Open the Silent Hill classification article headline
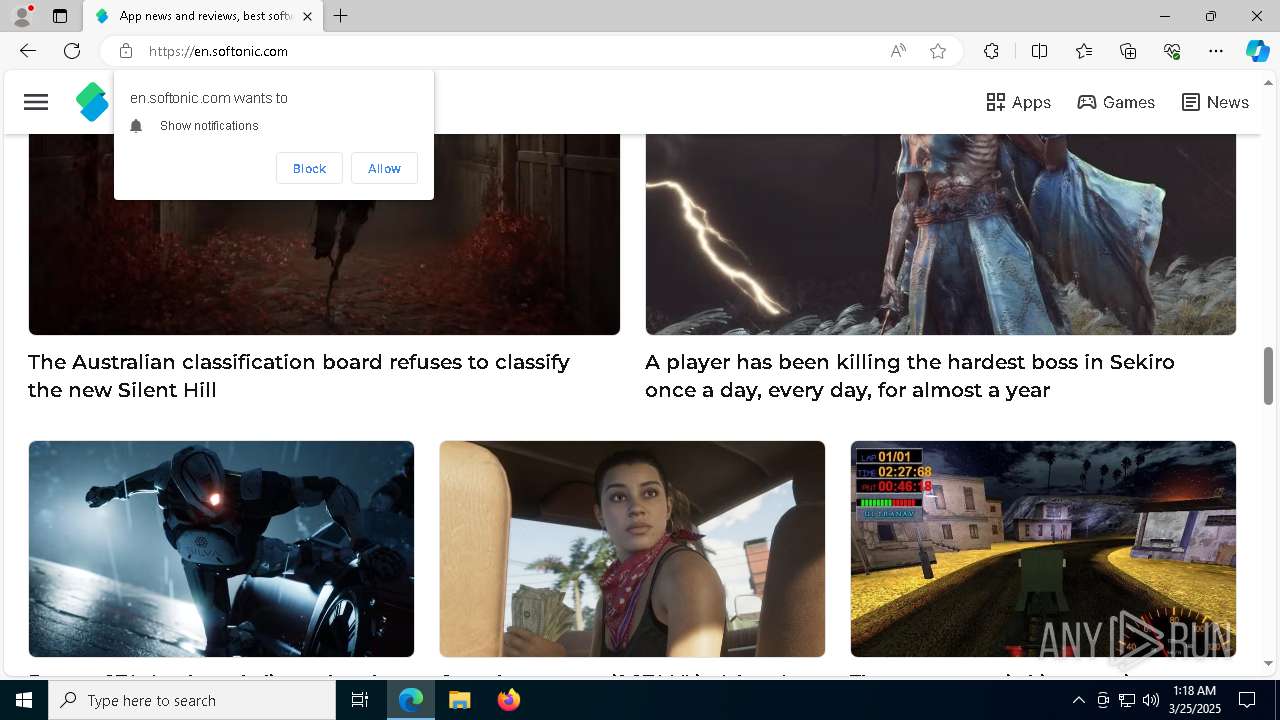The height and width of the screenshot is (720, 1280). pos(299,376)
